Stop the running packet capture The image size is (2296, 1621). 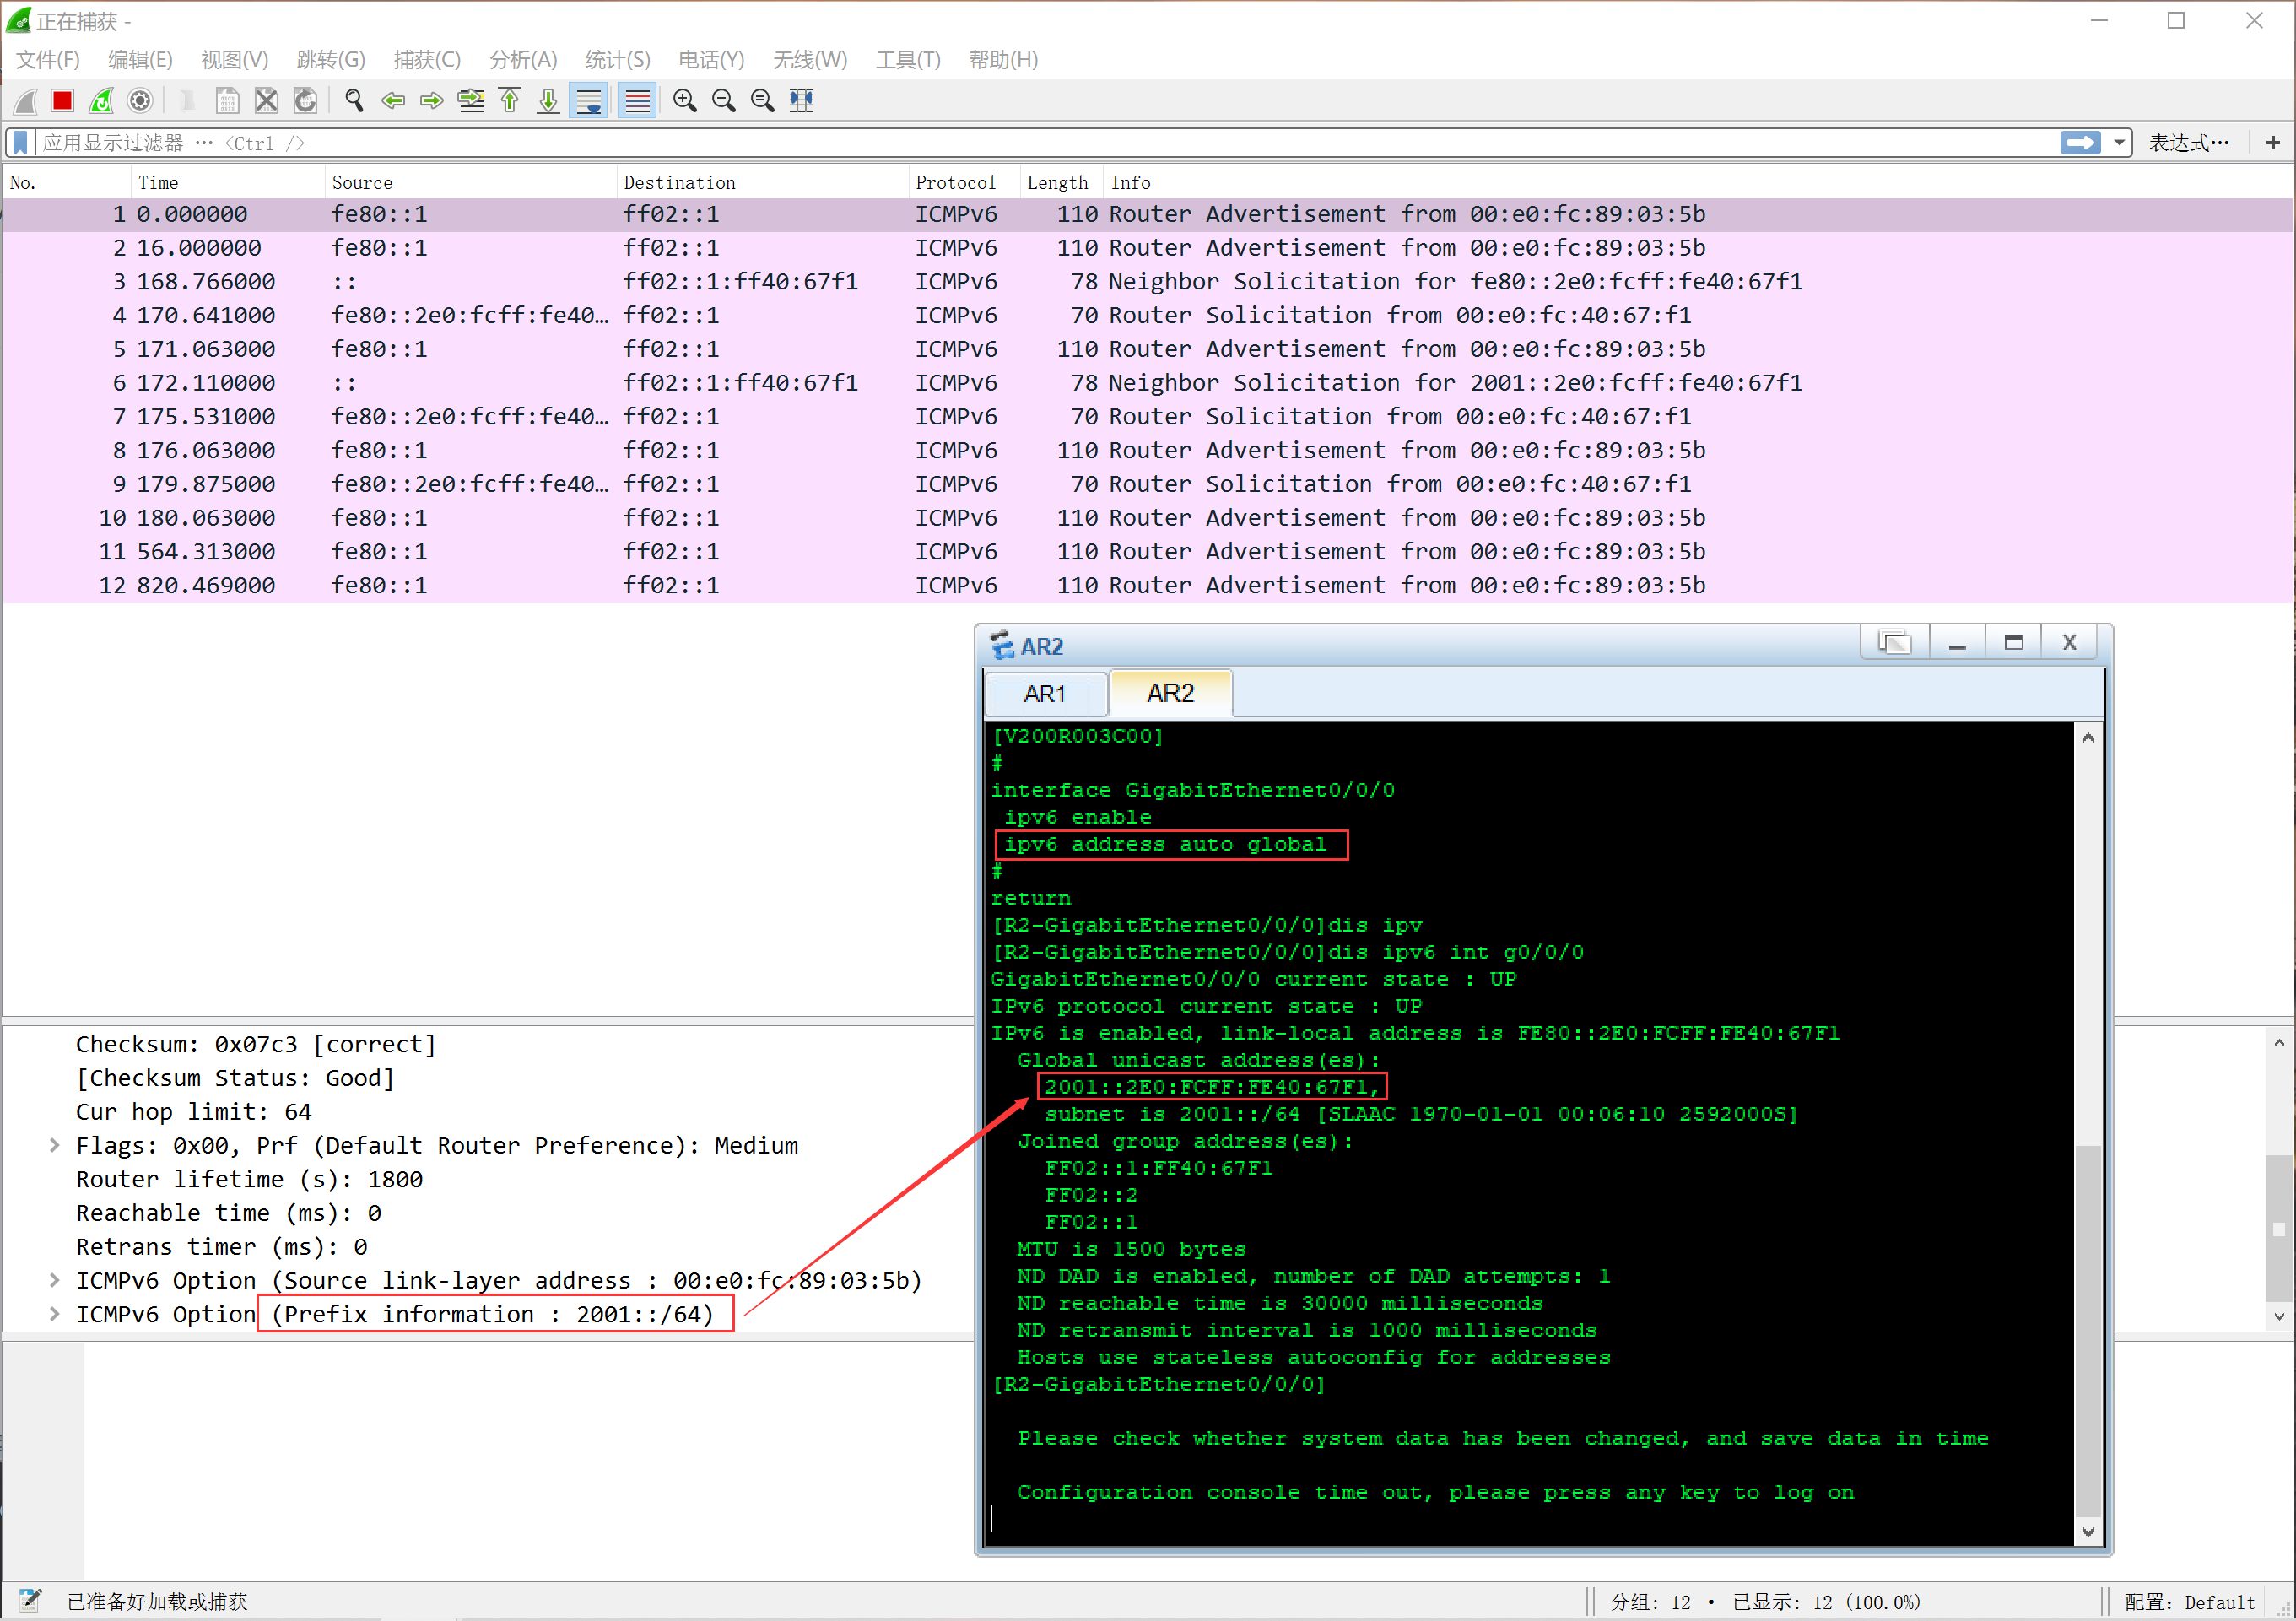(x=62, y=101)
